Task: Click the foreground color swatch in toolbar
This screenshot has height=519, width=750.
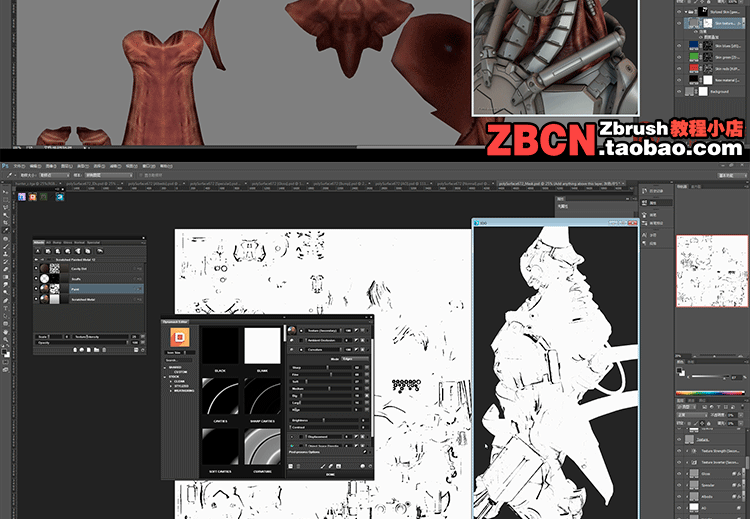Action: (x=4, y=352)
